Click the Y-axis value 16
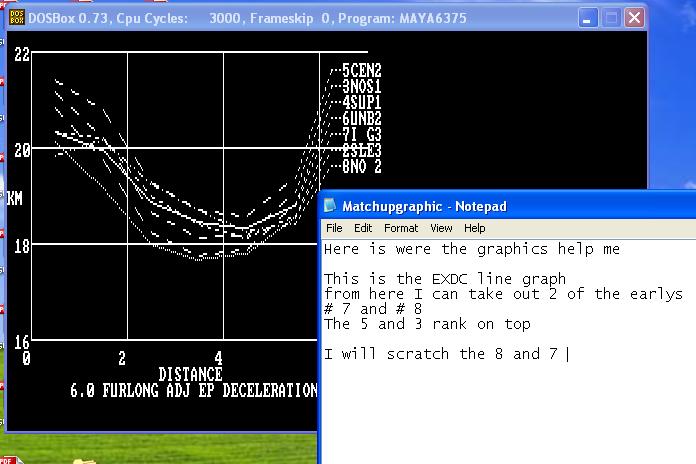696x464 pixels. point(22,342)
